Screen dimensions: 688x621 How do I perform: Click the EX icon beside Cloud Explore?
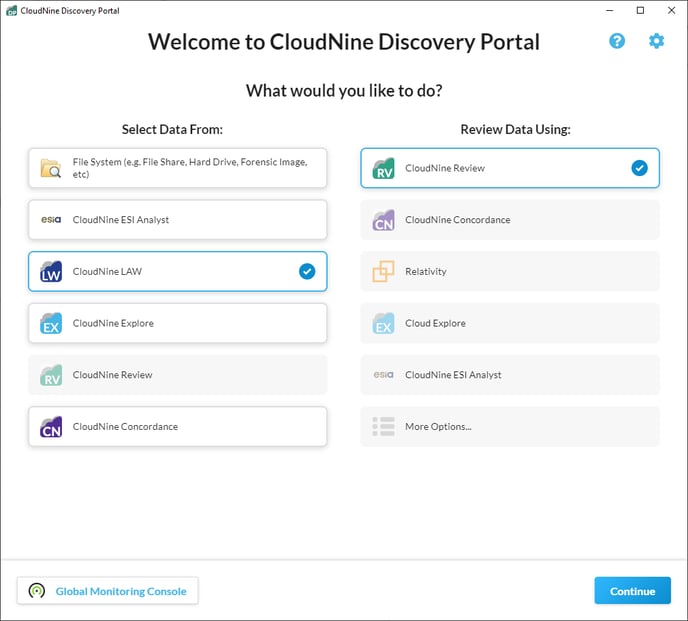pos(383,323)
